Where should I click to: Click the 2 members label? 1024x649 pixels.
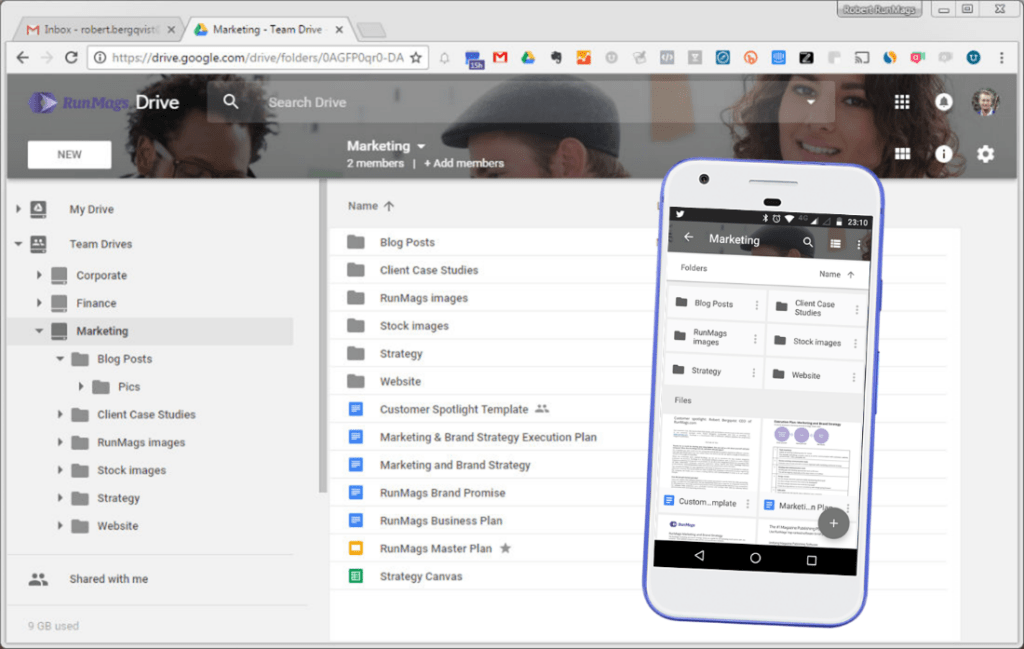pyautogui.click(x=375, y=163)
